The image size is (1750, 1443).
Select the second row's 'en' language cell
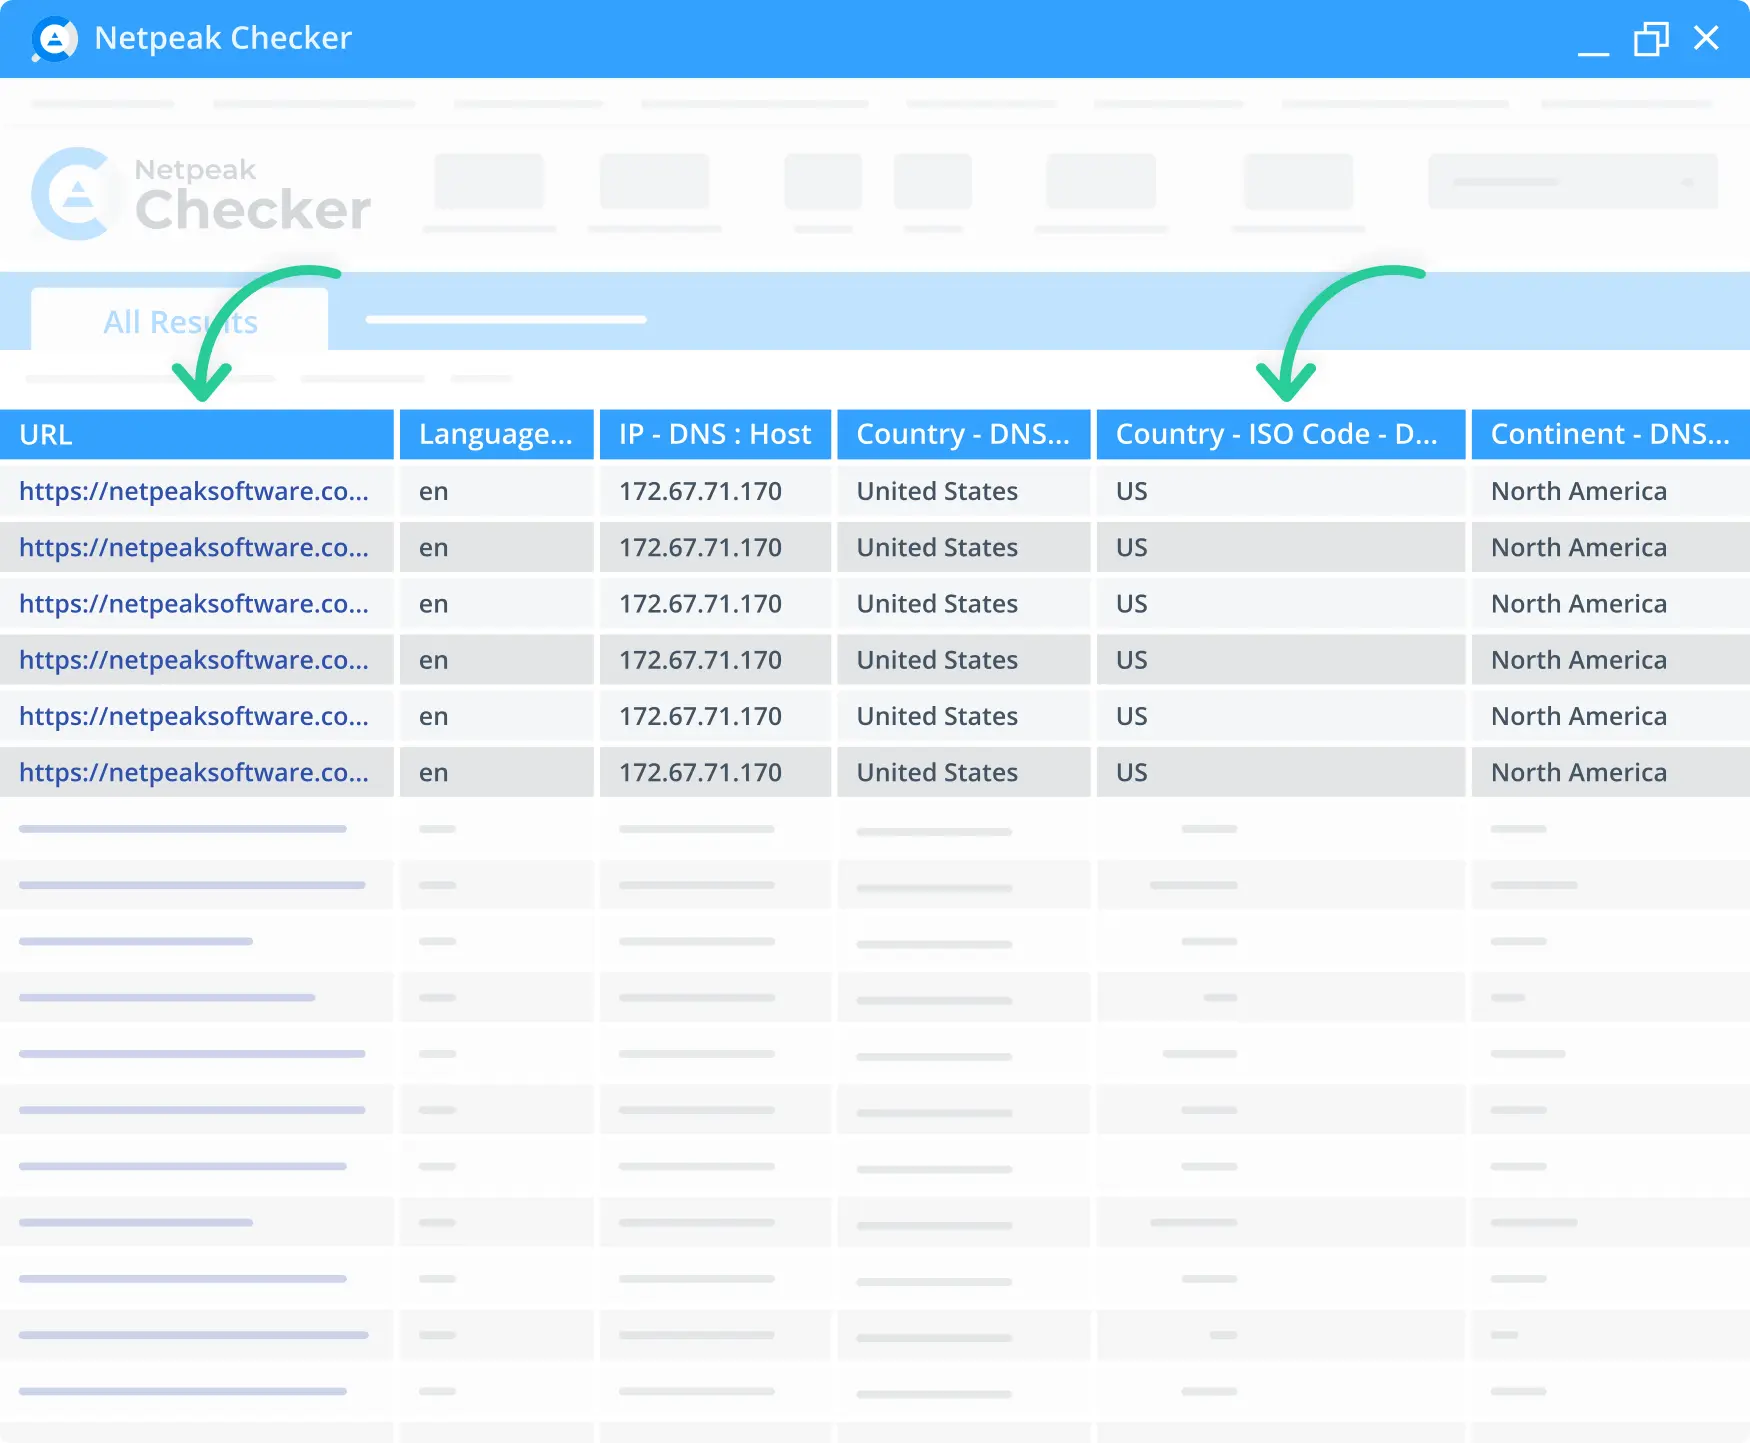(497, 547)
